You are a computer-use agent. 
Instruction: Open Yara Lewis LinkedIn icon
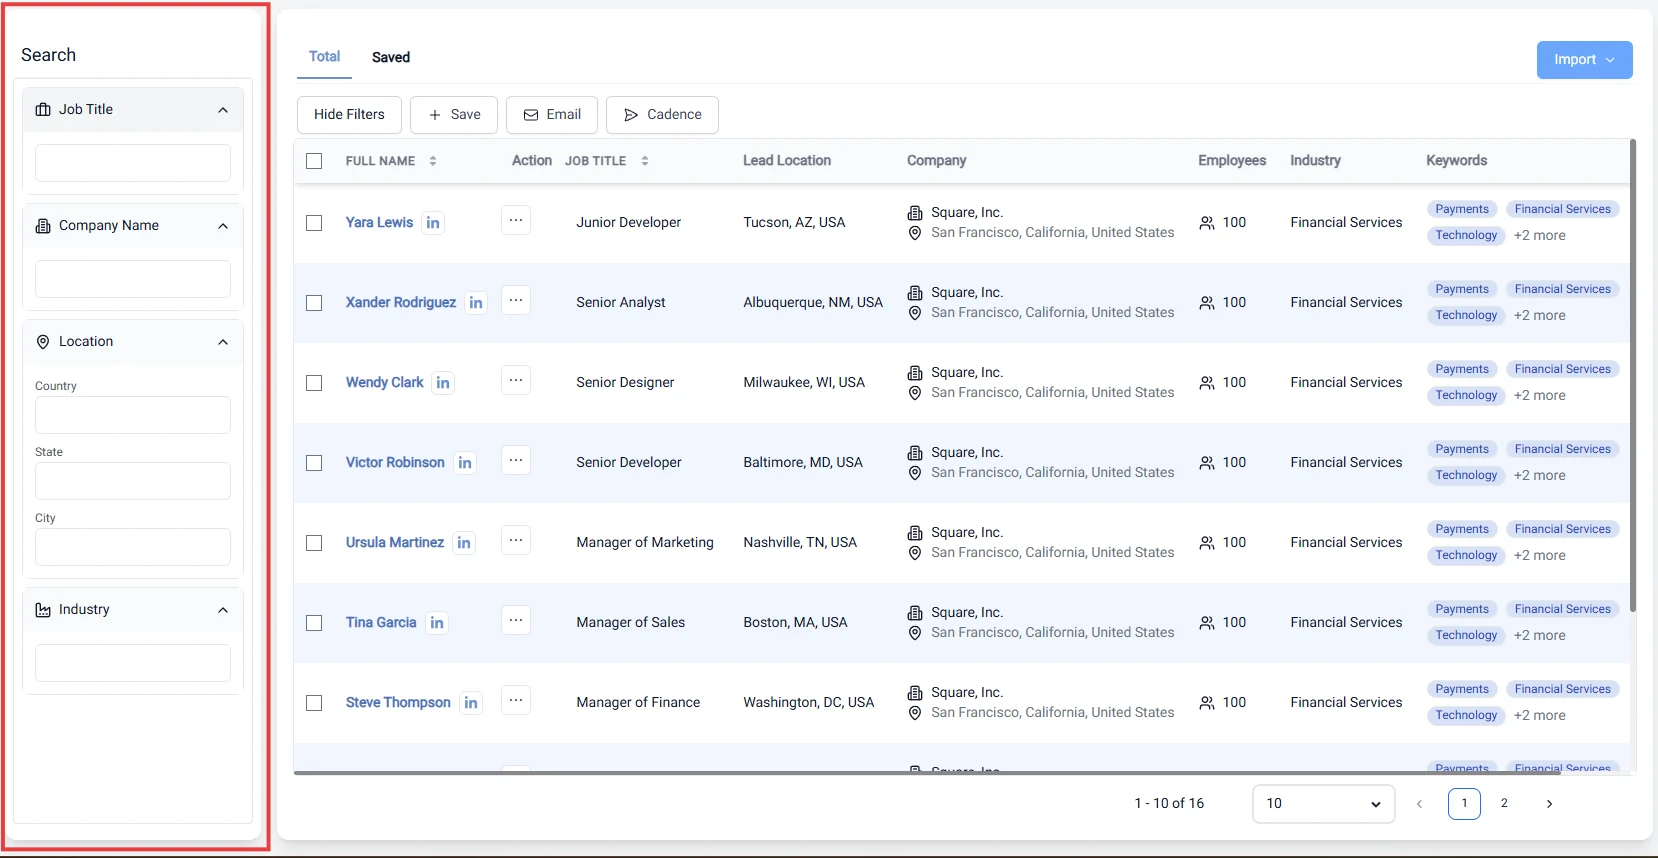pyautogui.click(x=433, y=223)
